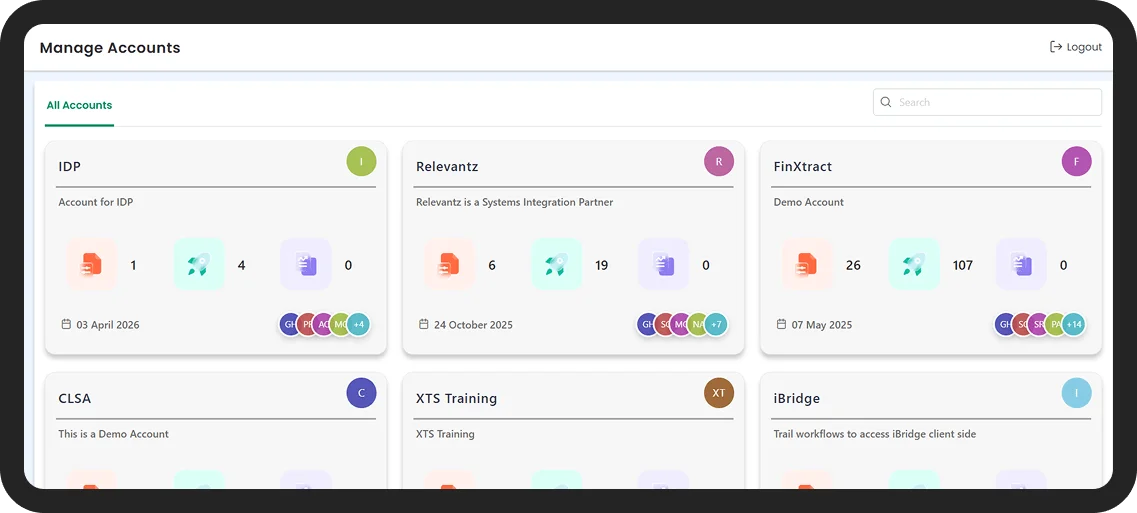Click the purple checklist icon on IDP card

305,265
